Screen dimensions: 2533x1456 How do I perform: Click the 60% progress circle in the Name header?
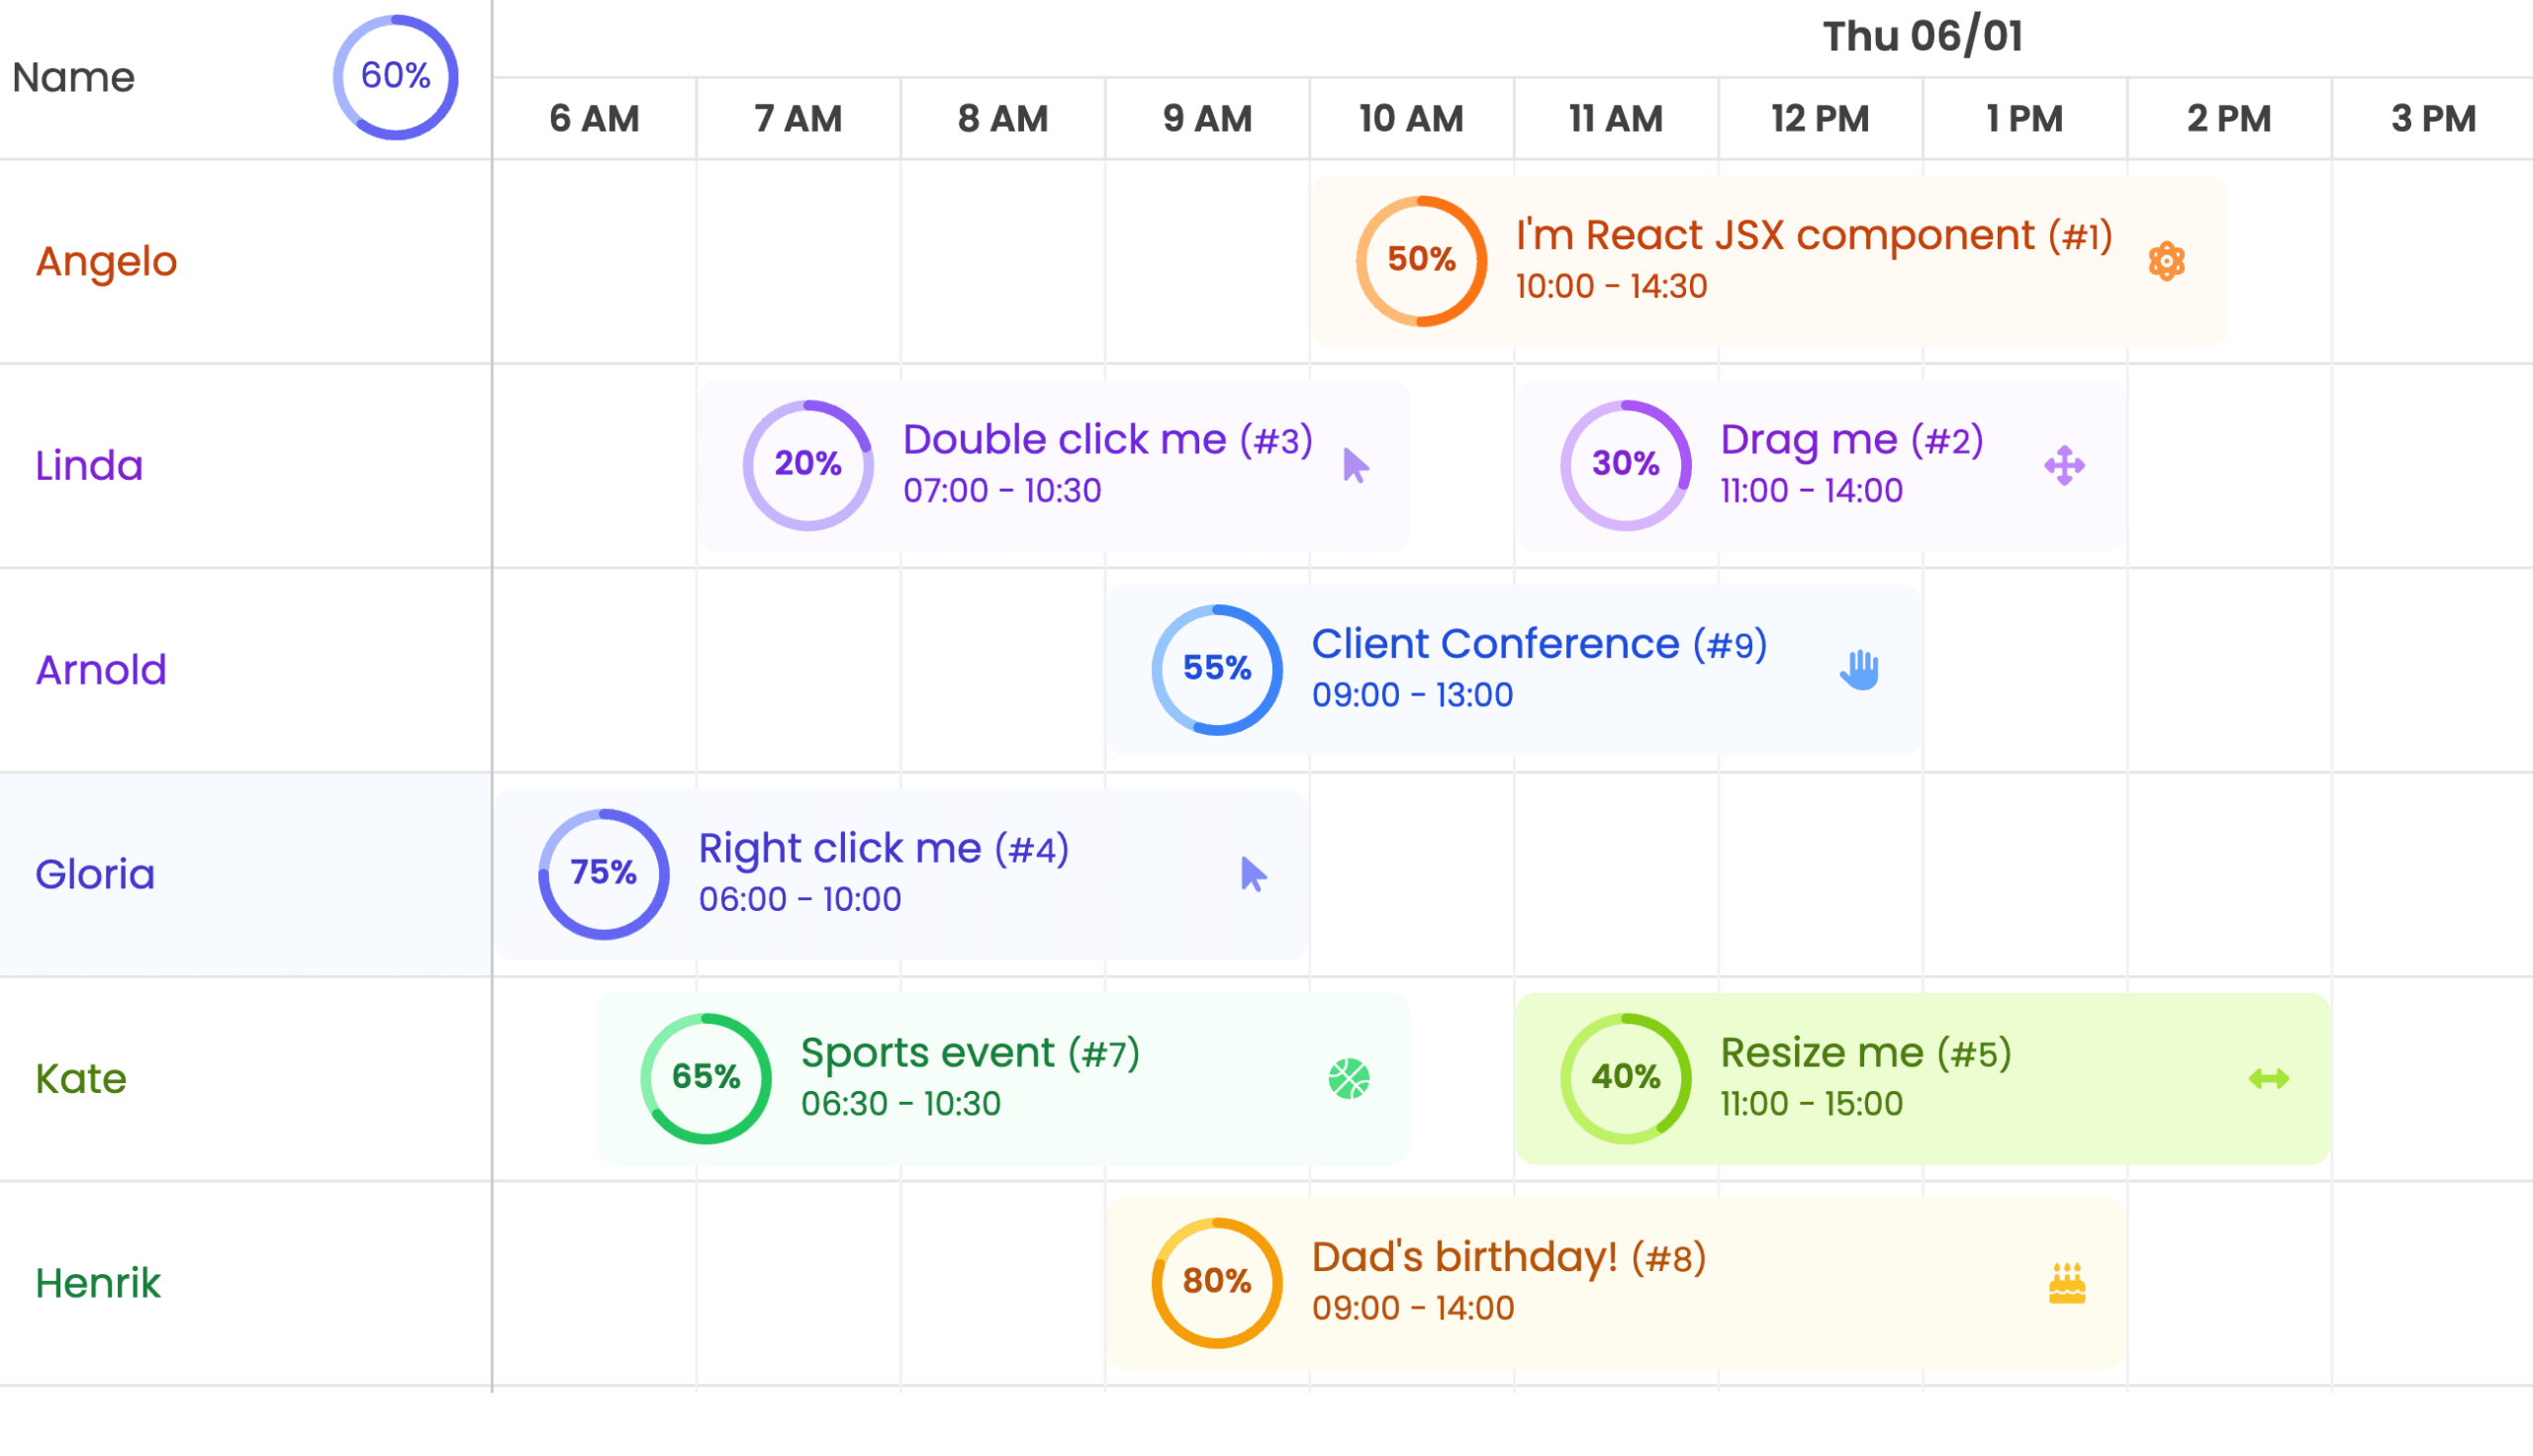coord(395,77)
